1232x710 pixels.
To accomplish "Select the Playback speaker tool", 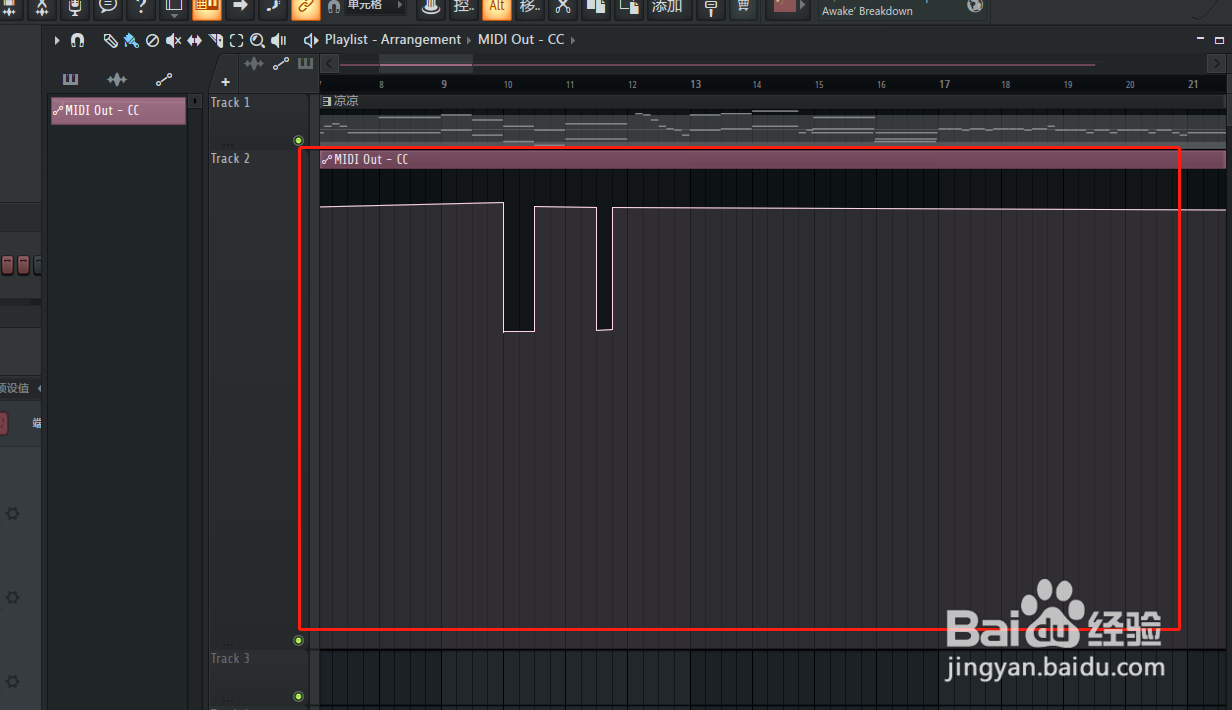I will point(279,40).
